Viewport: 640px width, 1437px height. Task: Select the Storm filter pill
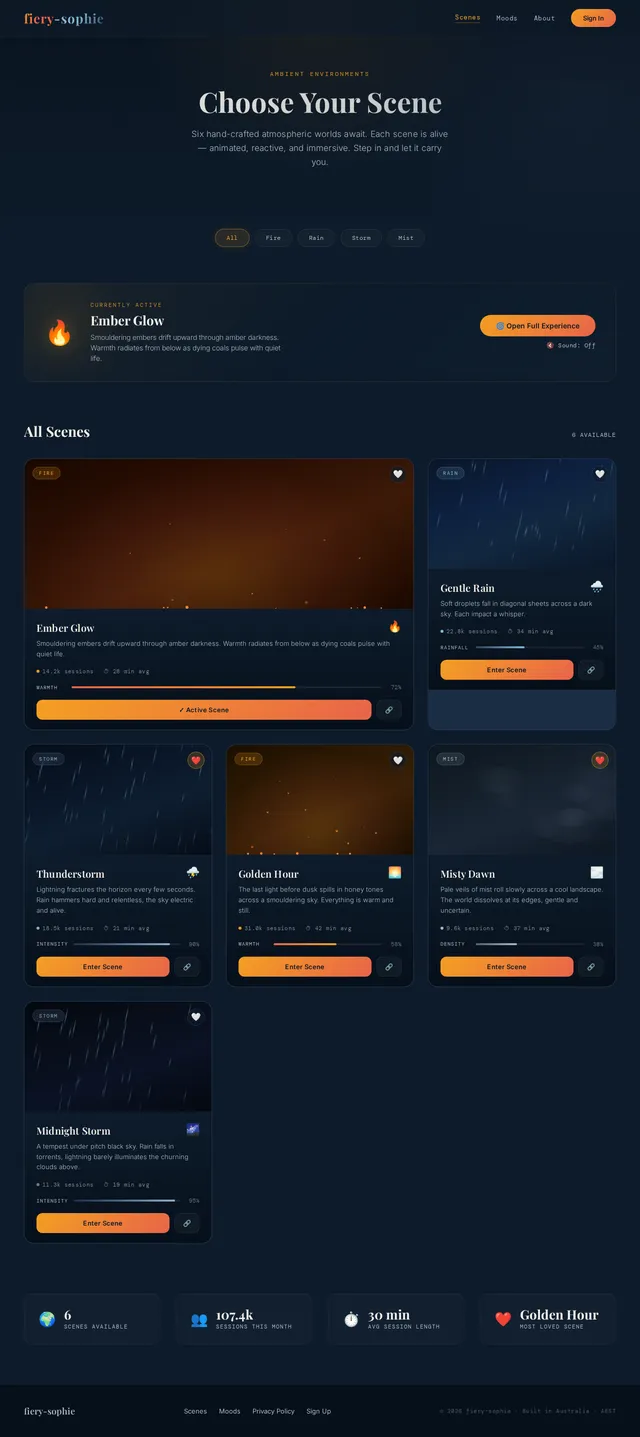361,238
